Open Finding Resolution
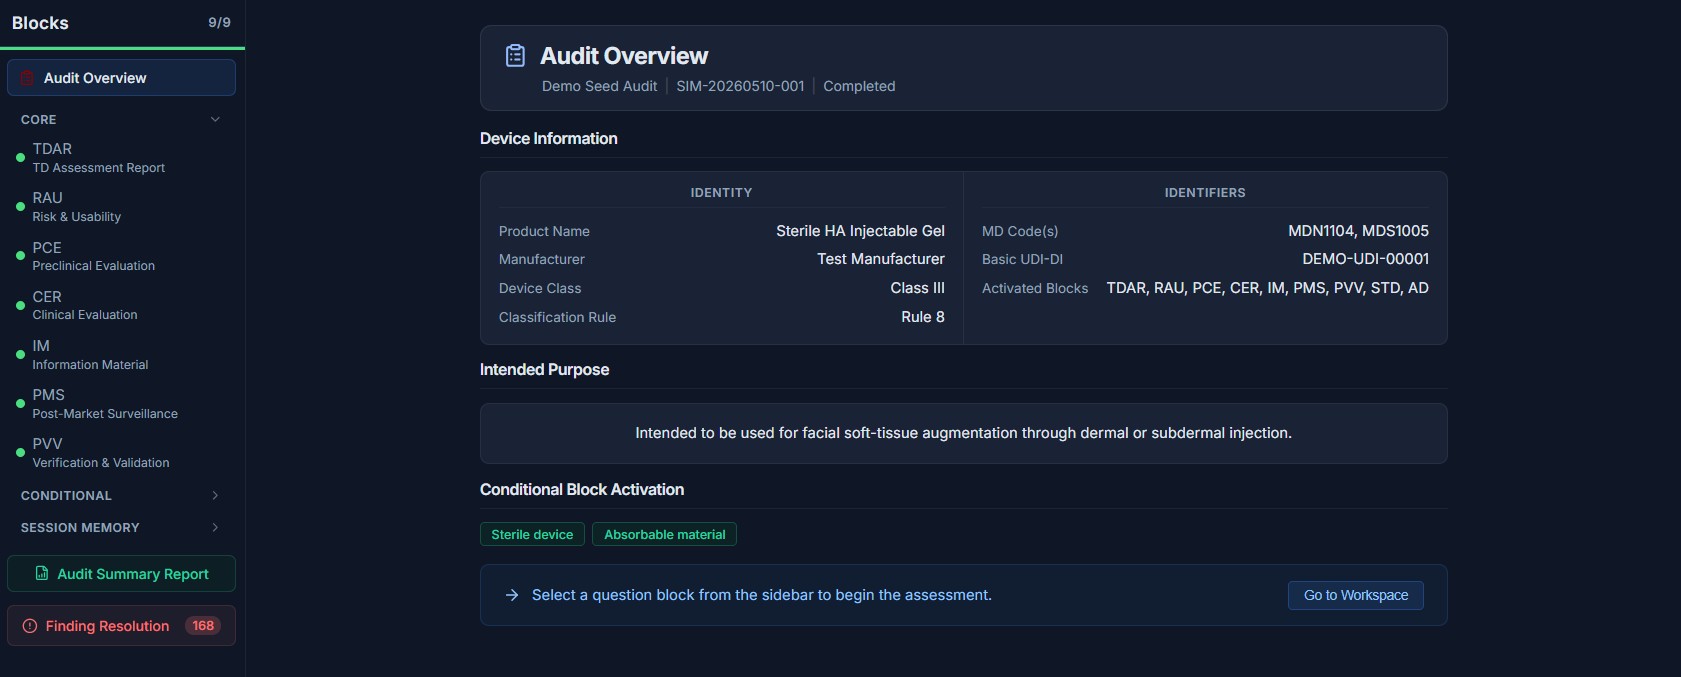Screen dimensions: 1681x677 pos(121,626)
